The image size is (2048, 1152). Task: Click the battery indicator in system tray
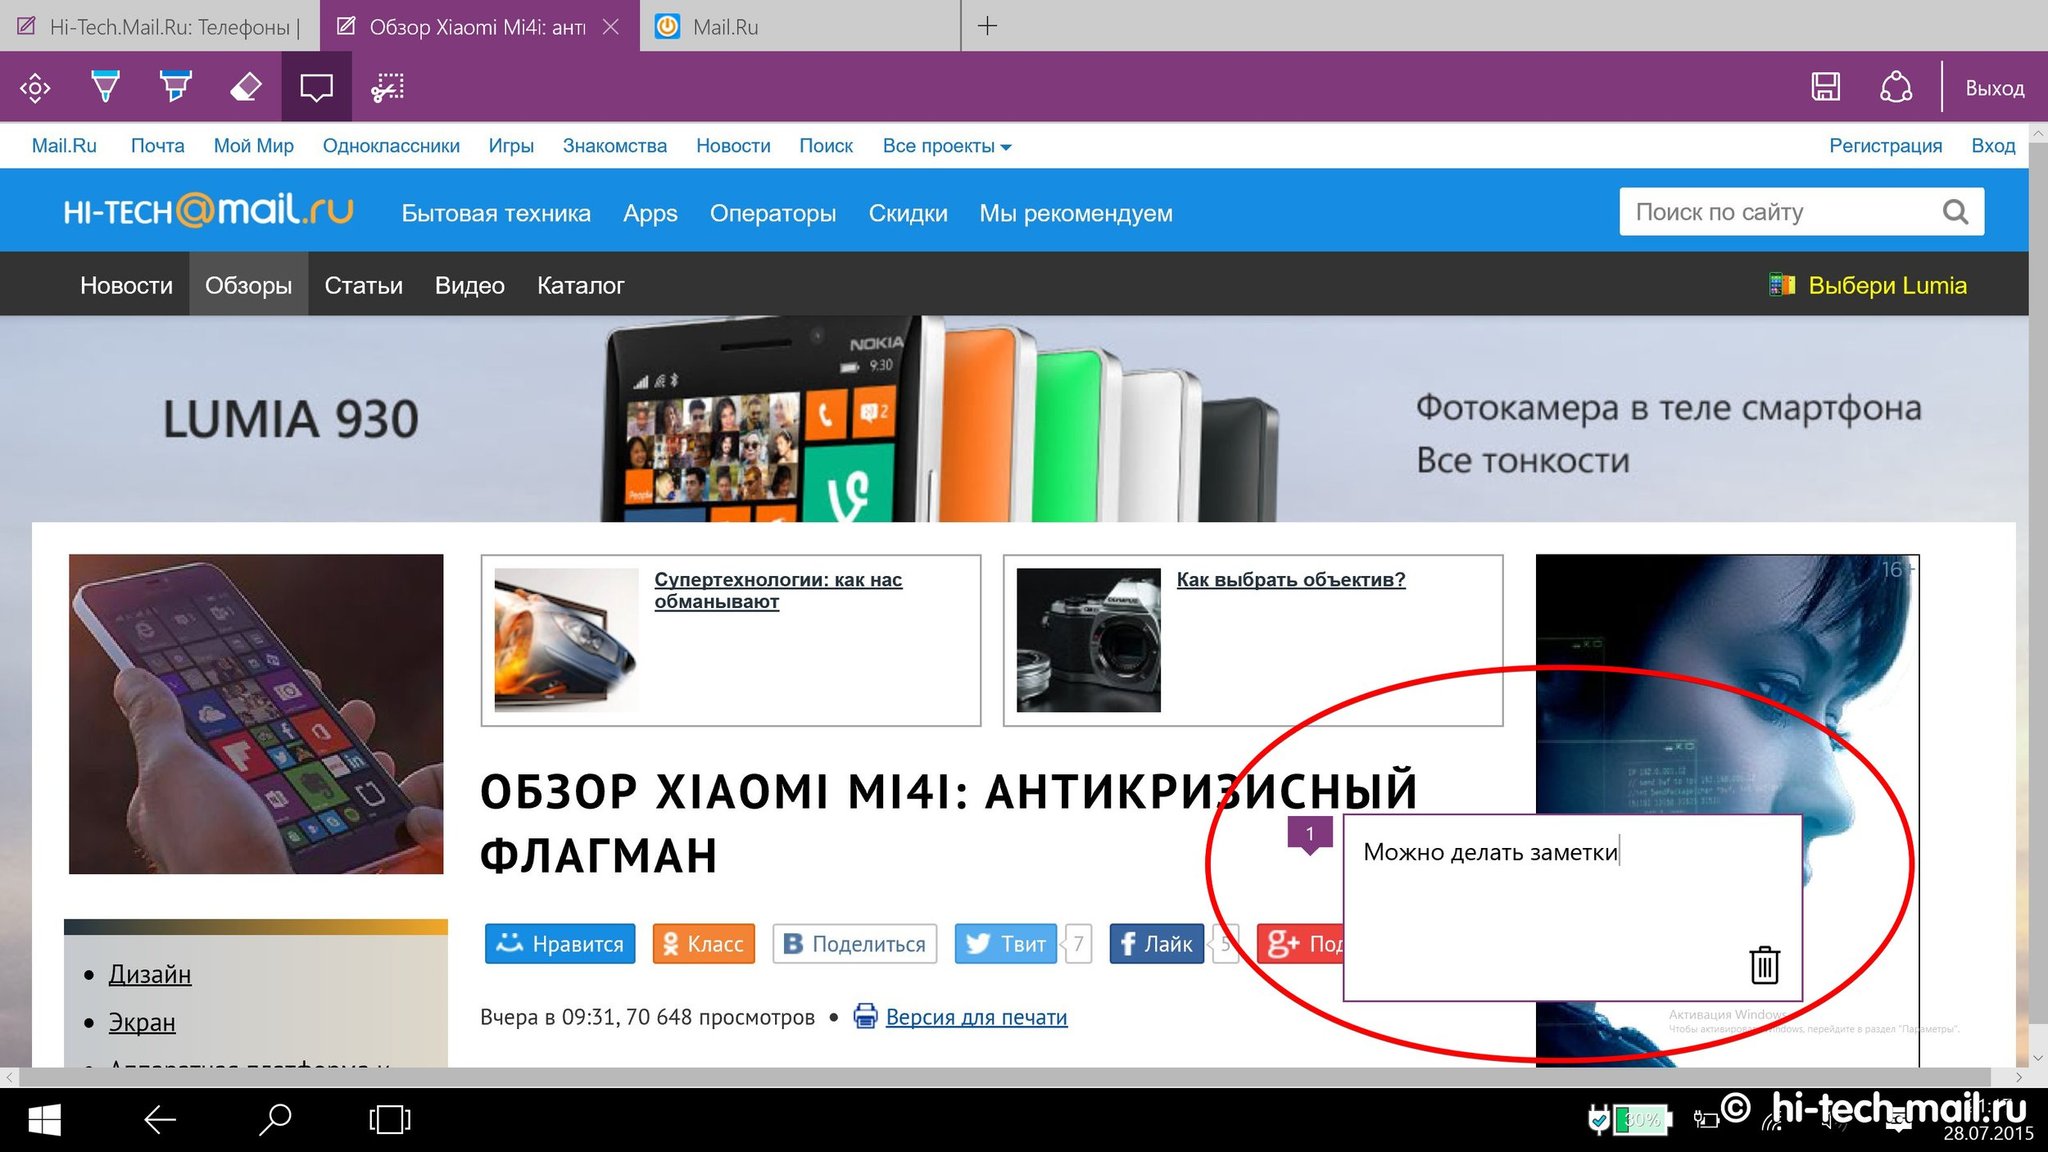click(x=1641, y=1120)
